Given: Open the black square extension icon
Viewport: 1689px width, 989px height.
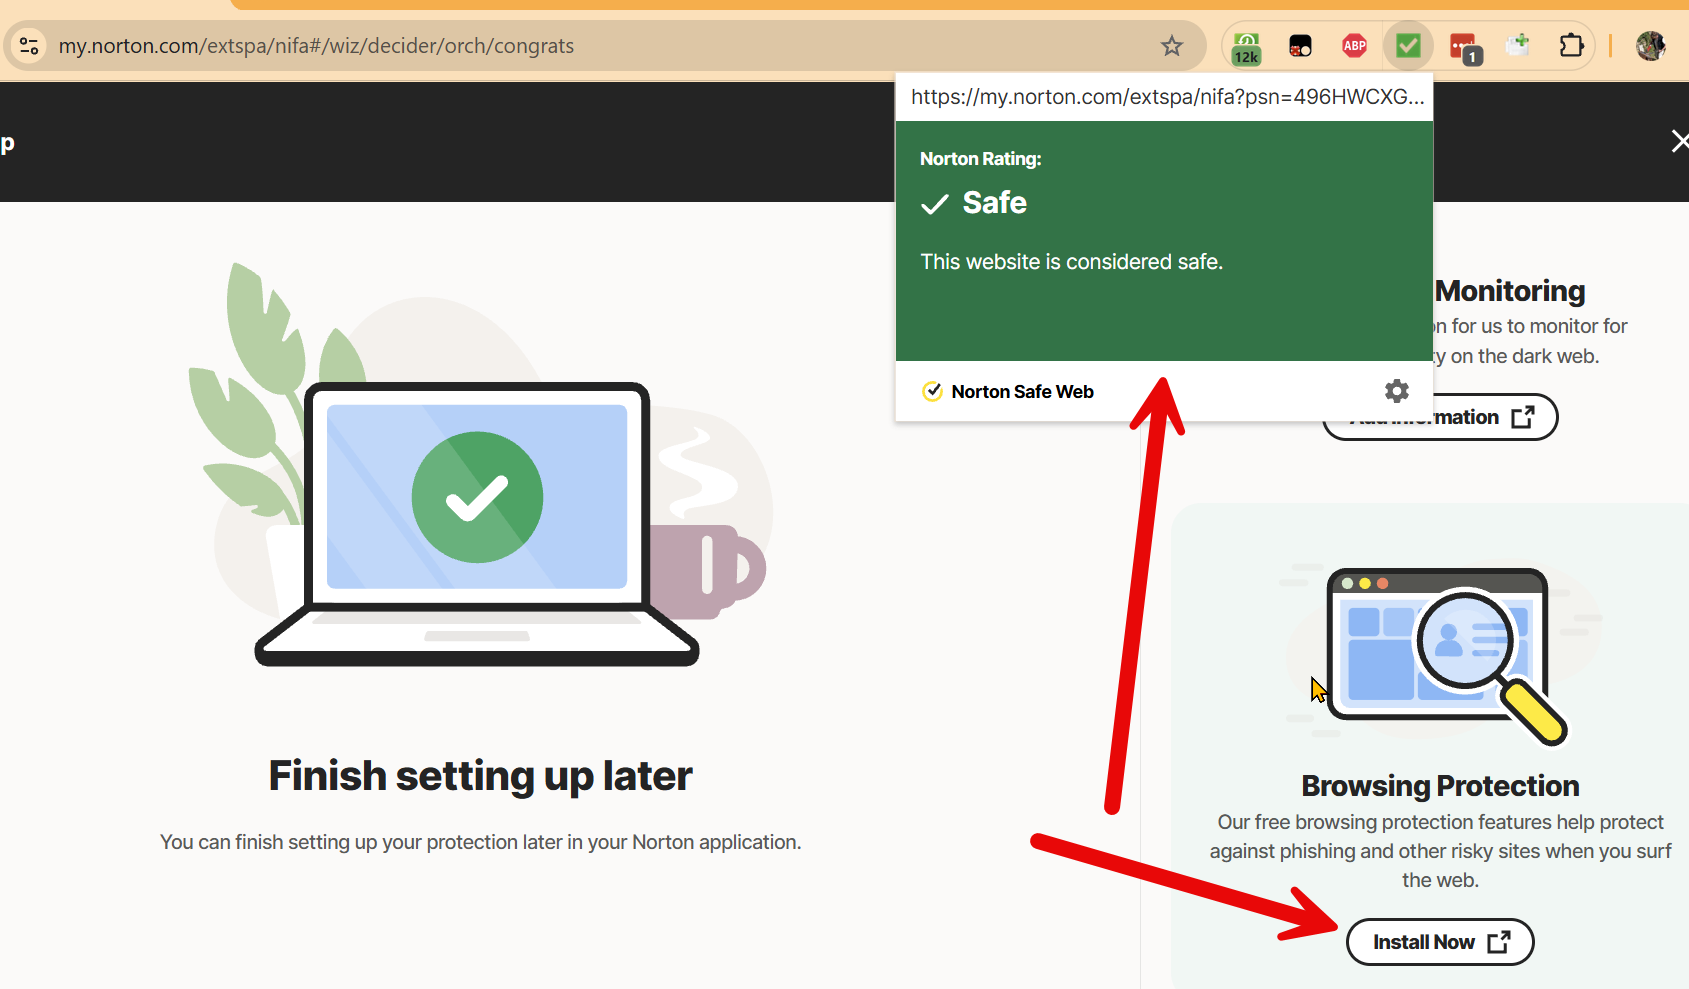Looking at the screenshot, I should (1300, 46).
